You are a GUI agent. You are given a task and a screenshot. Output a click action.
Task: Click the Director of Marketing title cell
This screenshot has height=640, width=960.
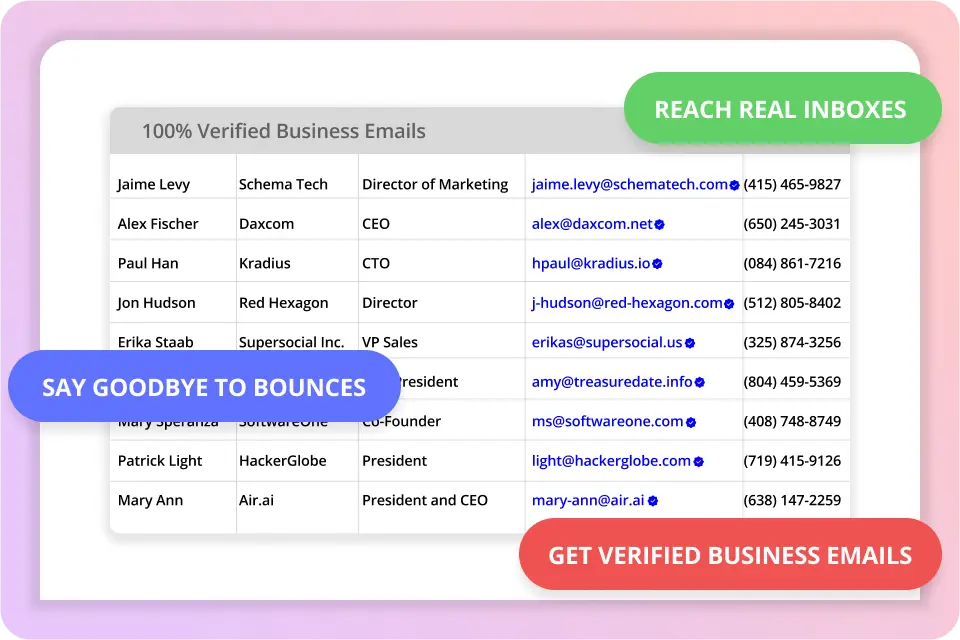[435, 184]
